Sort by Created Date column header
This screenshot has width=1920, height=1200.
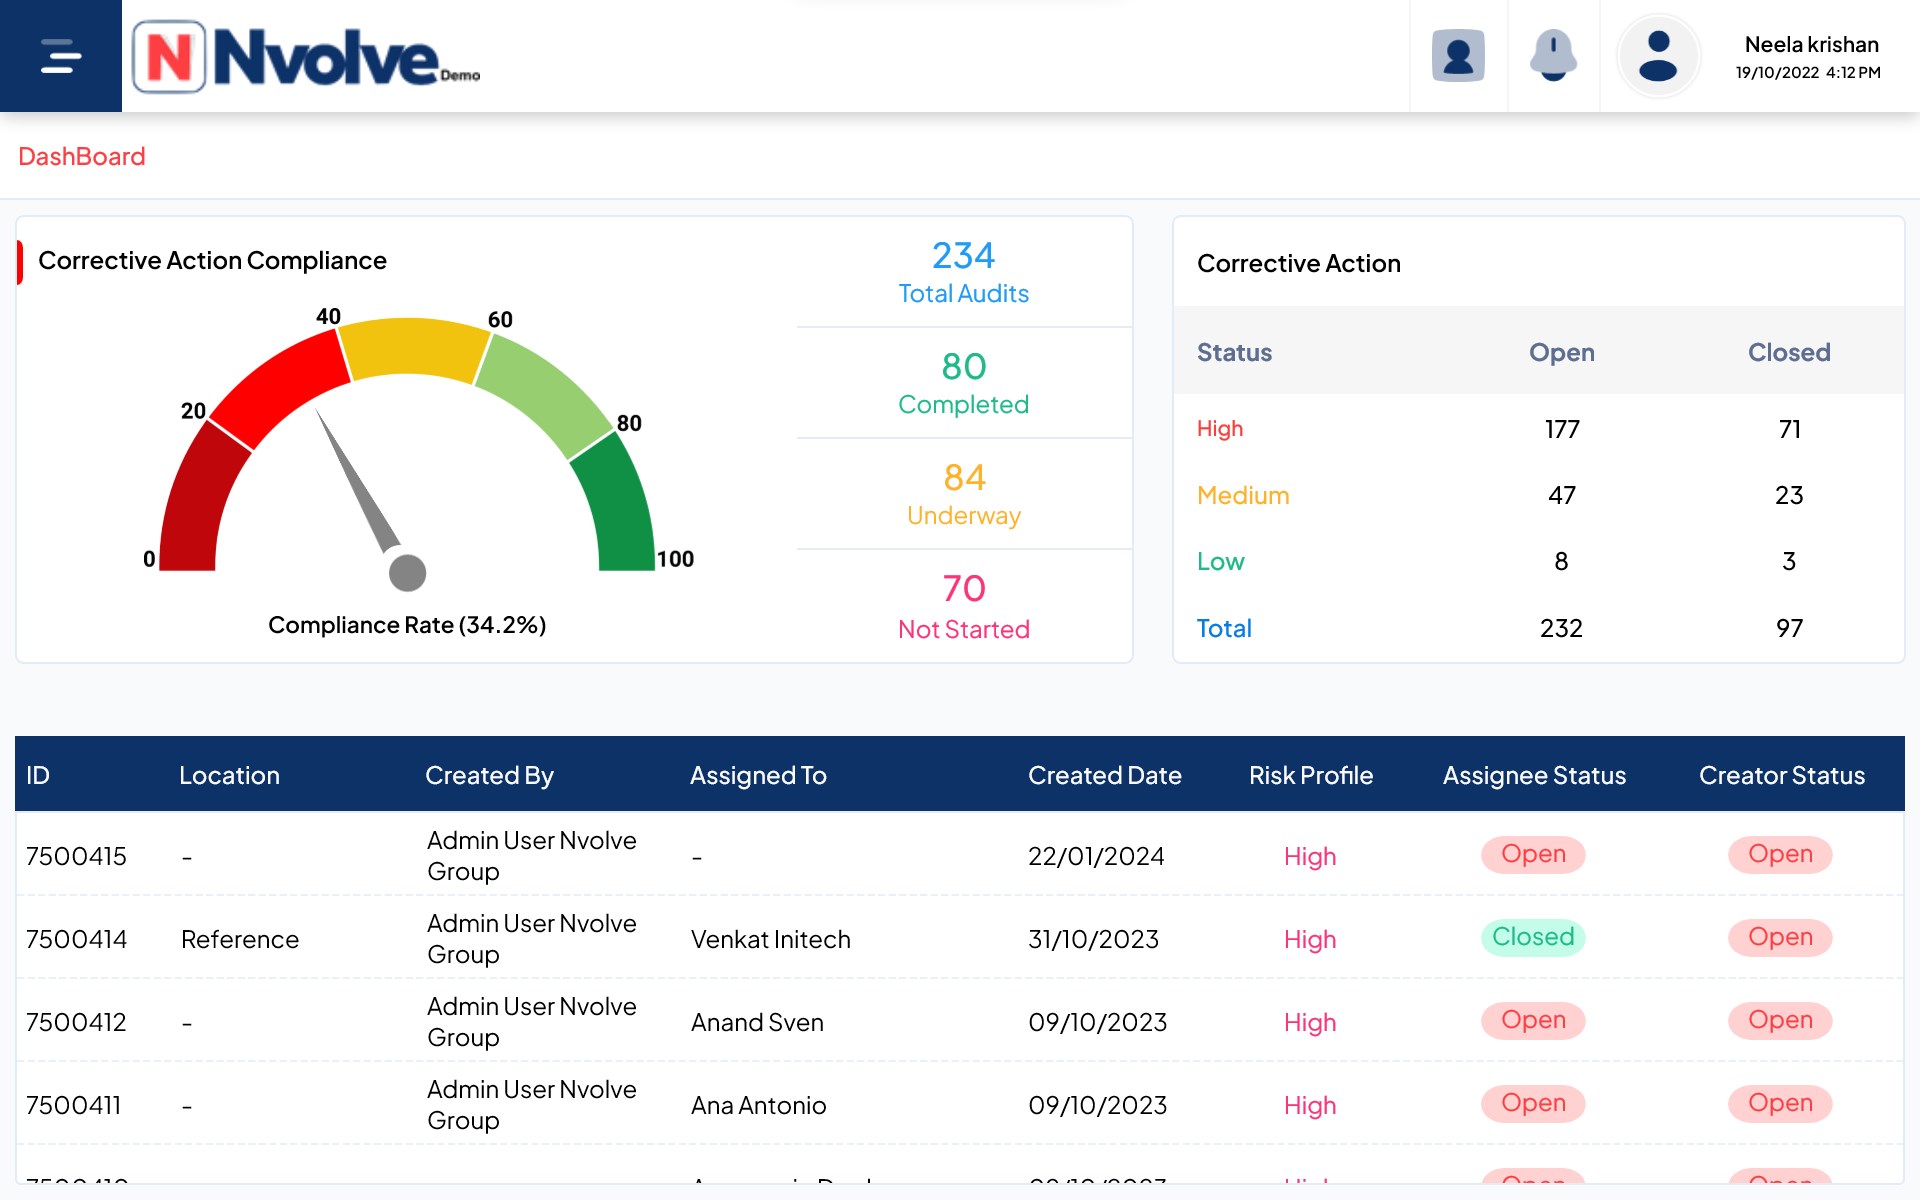click(x=1104, y=776)
